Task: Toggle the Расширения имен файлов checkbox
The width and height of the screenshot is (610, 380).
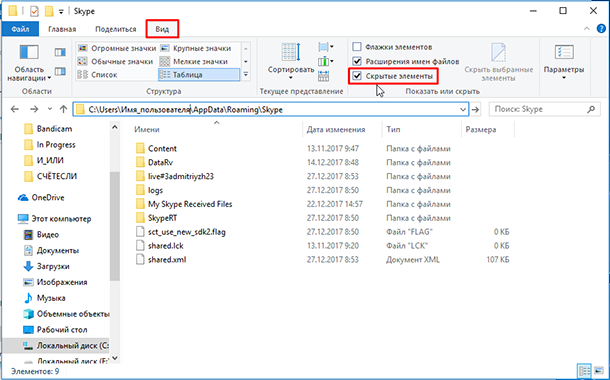Action: tap(357, 61)
